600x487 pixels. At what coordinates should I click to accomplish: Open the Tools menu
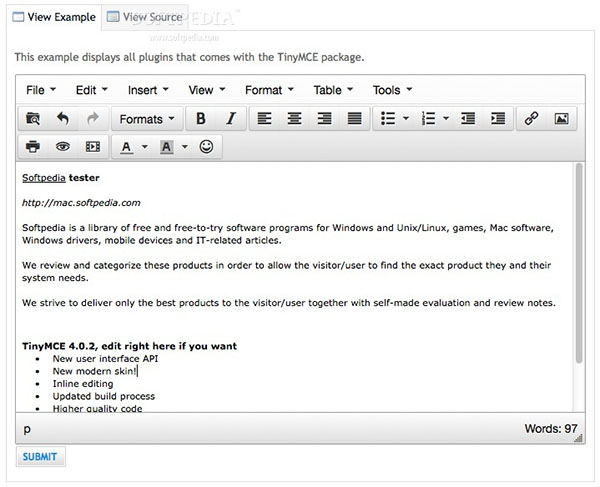[x=392, y=90]
